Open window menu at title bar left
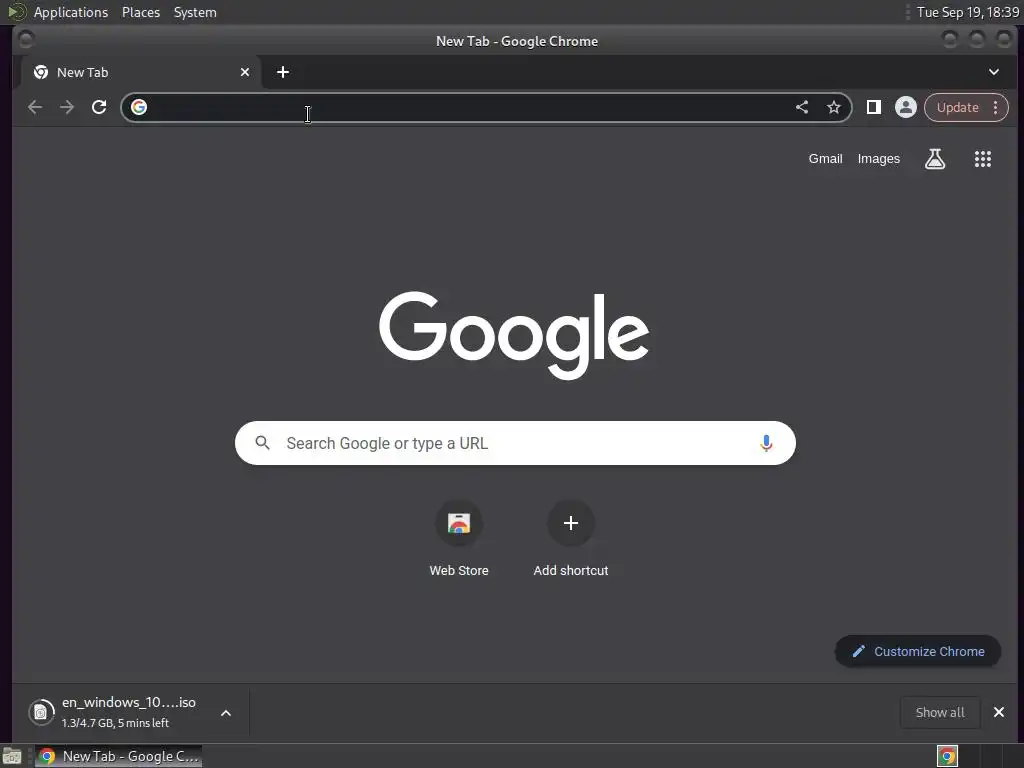 point(25,40)
